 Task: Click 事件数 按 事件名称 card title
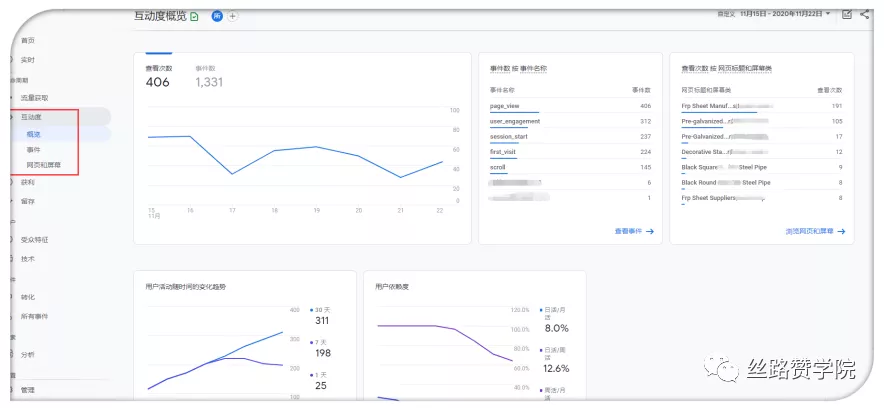(519, 68)
